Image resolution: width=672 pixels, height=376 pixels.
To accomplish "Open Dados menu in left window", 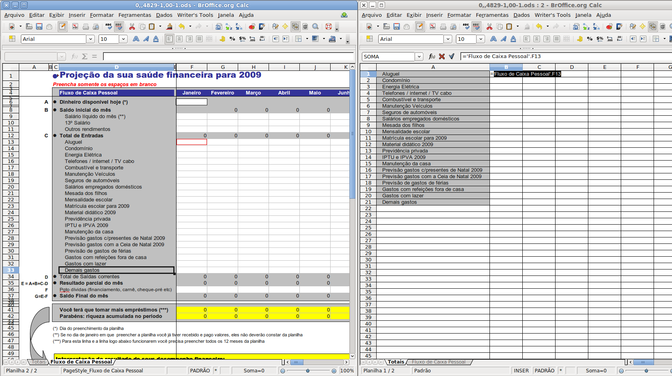I will tap(164, 15).
